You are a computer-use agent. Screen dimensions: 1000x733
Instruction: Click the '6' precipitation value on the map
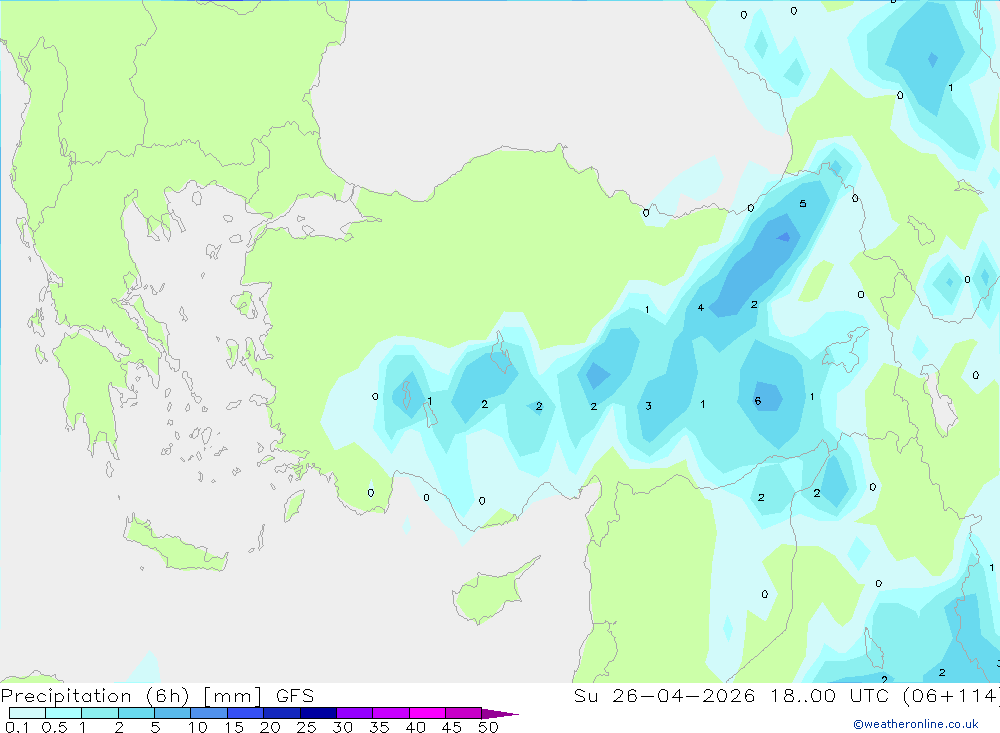pos(758,401)
